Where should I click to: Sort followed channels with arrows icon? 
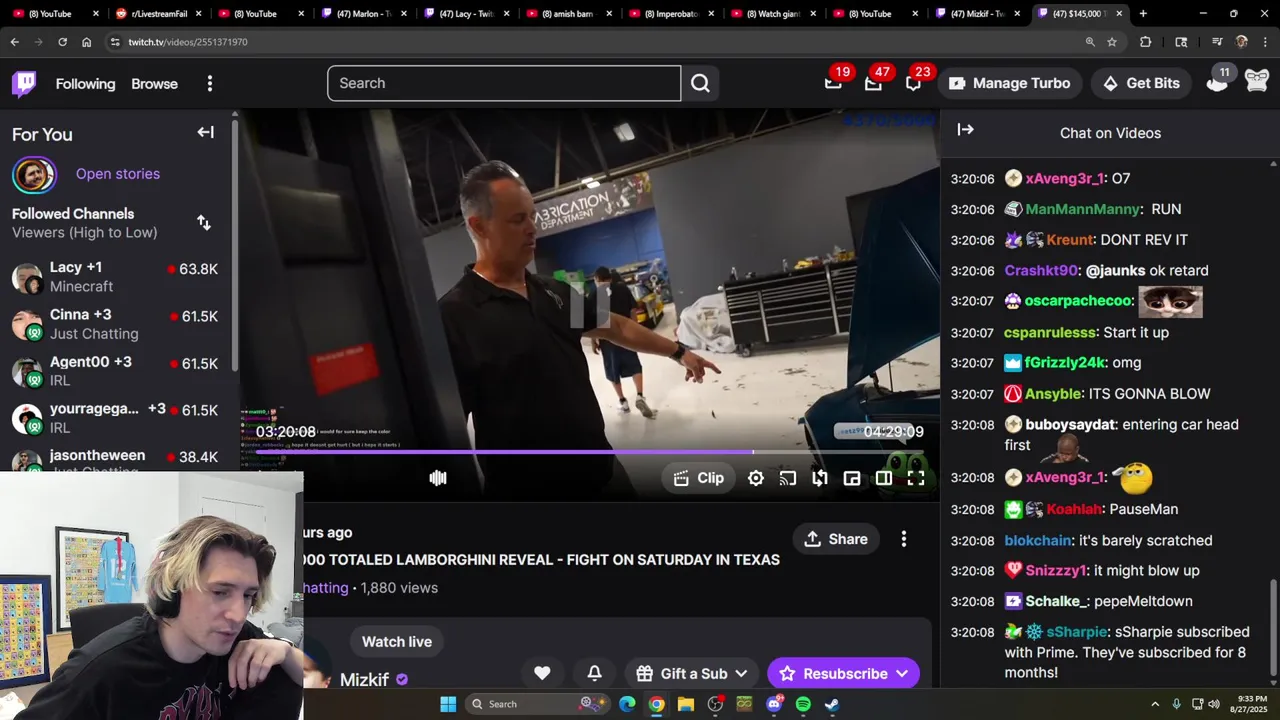[204, 222]
